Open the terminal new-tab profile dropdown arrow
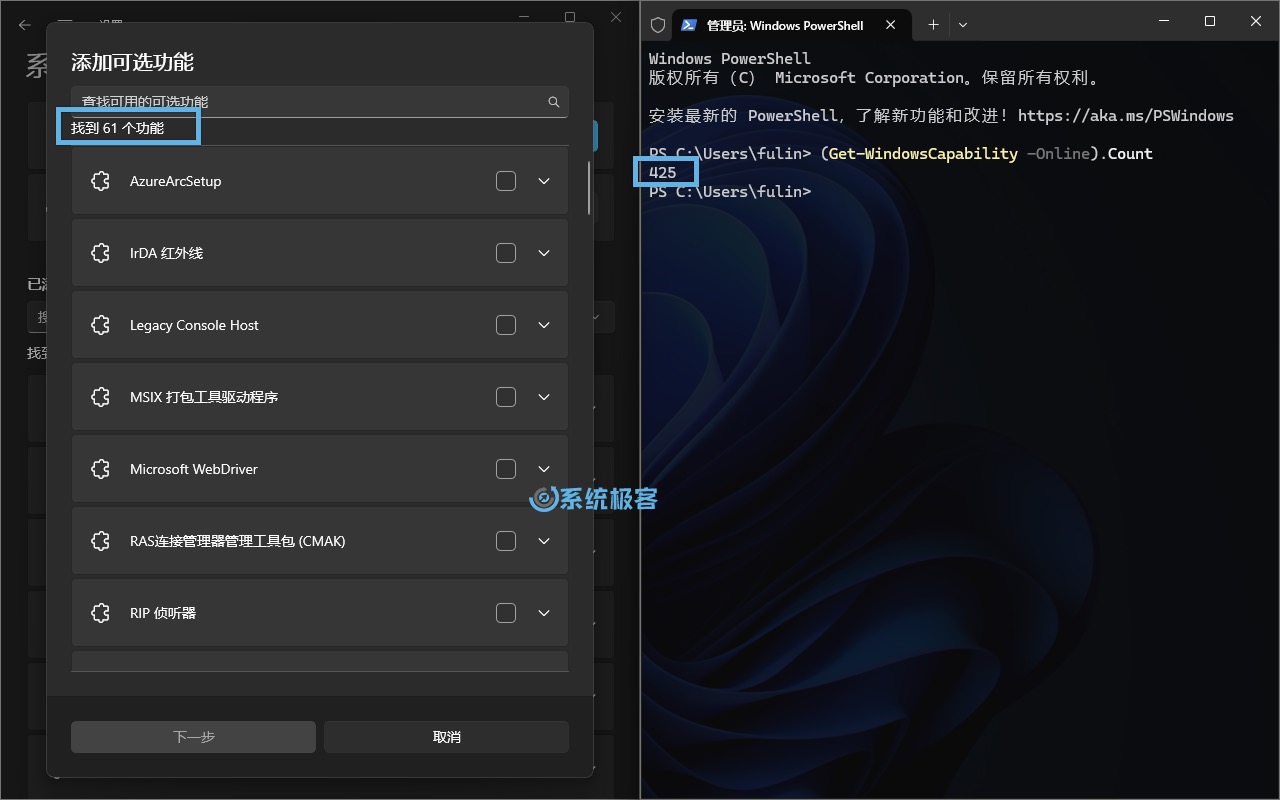1280x800 pixels. [963, 25]
